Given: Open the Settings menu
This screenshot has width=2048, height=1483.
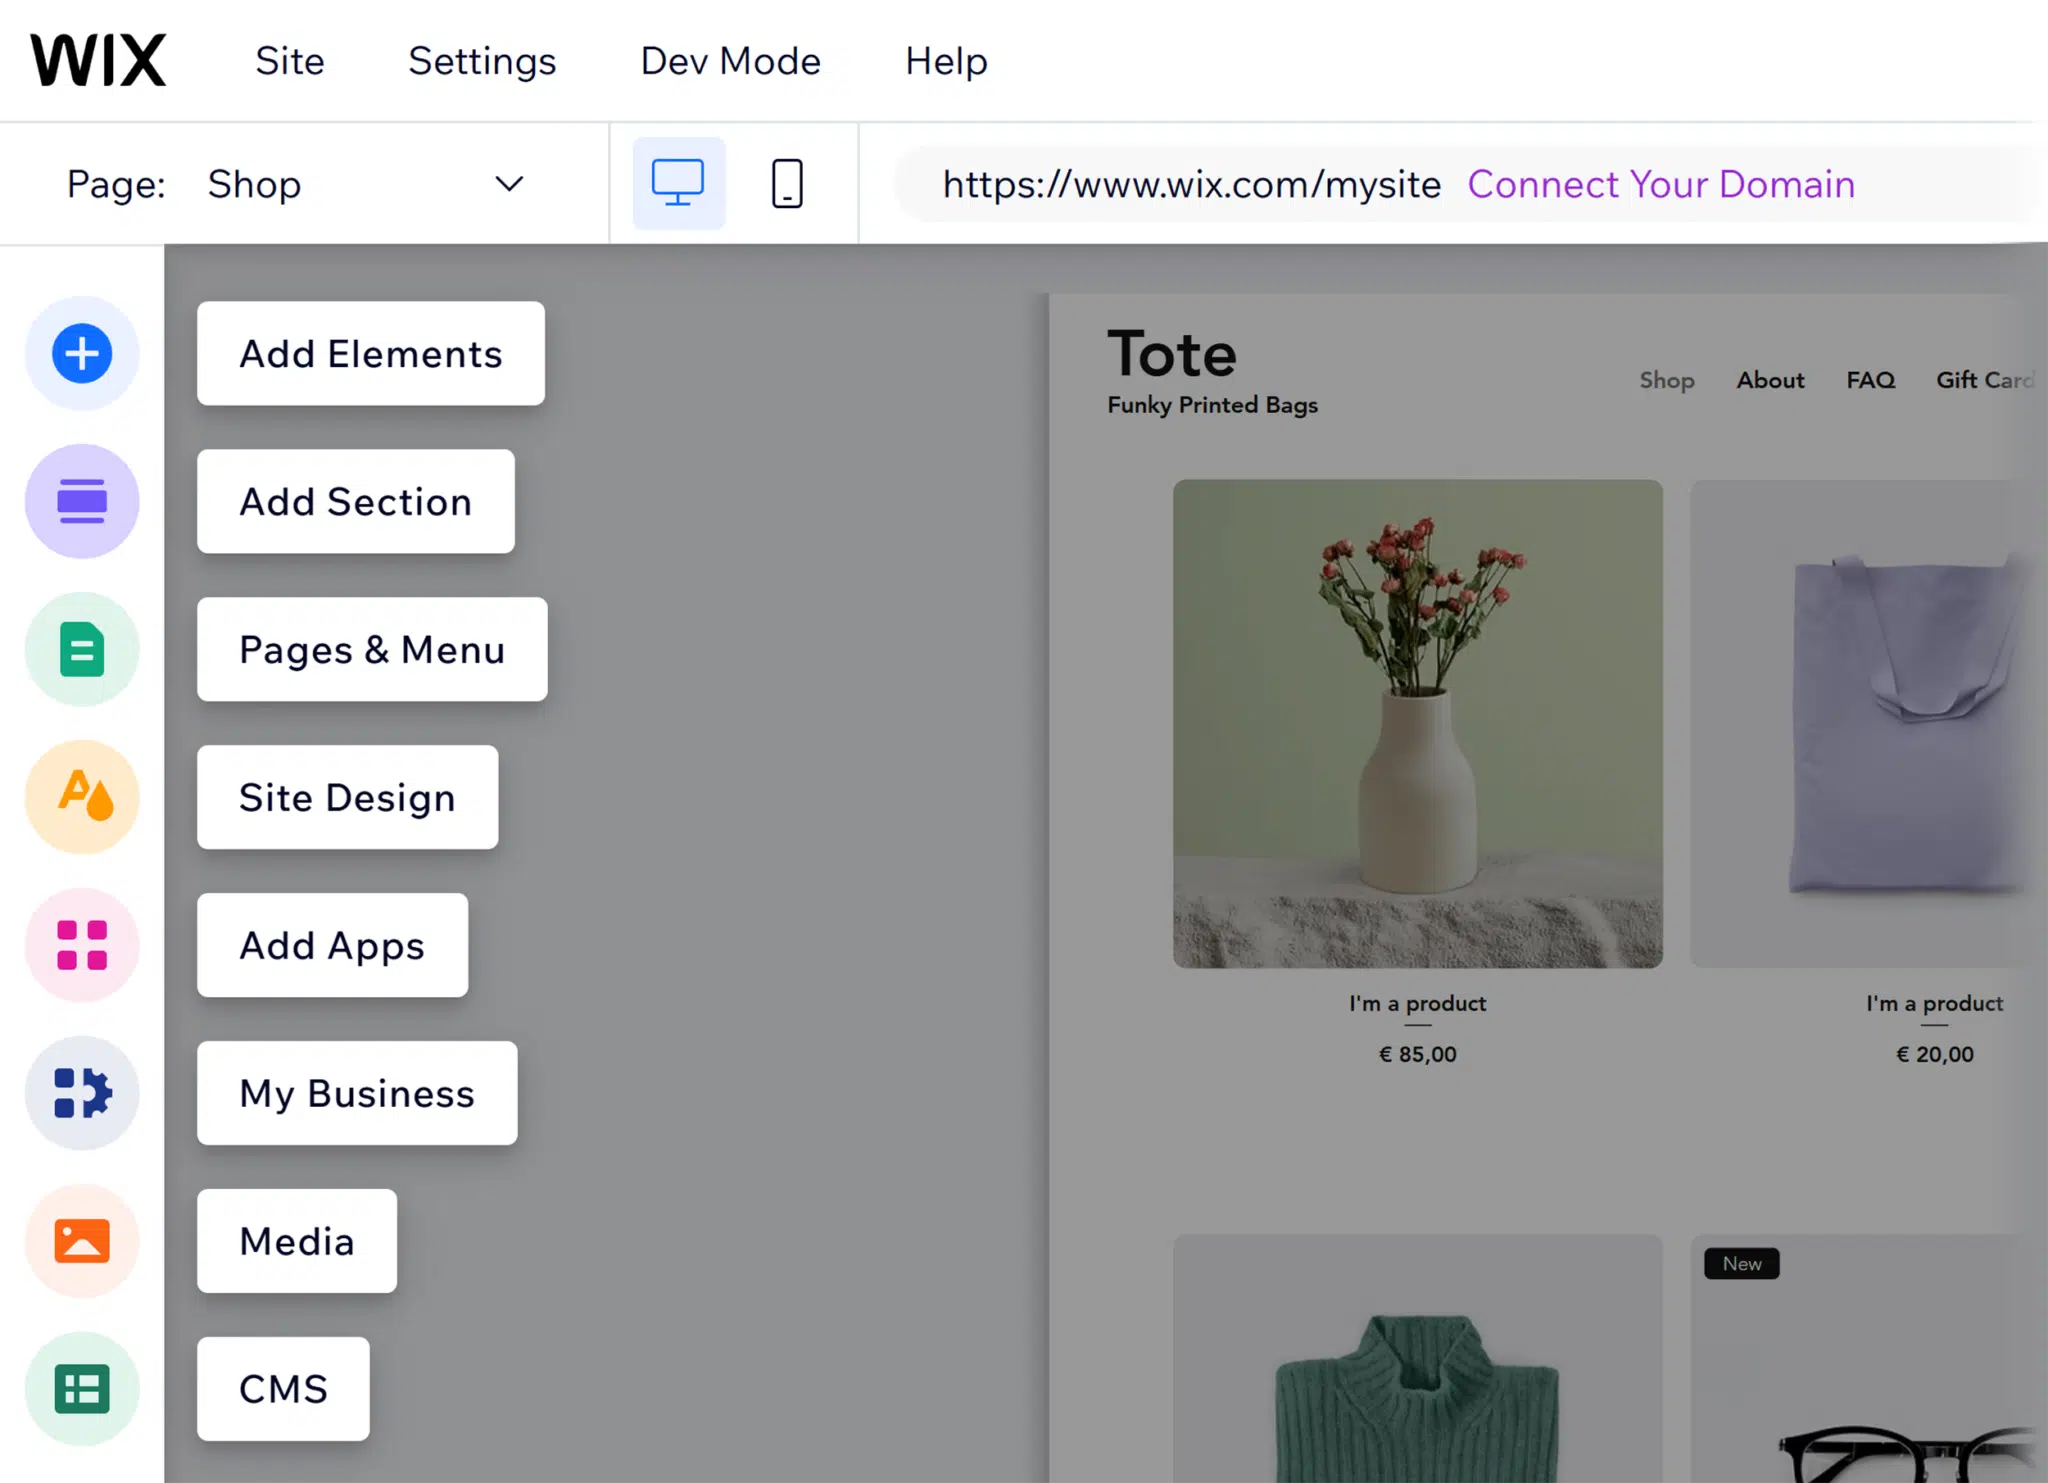Looking at the screenshot, I should point(482,61).
